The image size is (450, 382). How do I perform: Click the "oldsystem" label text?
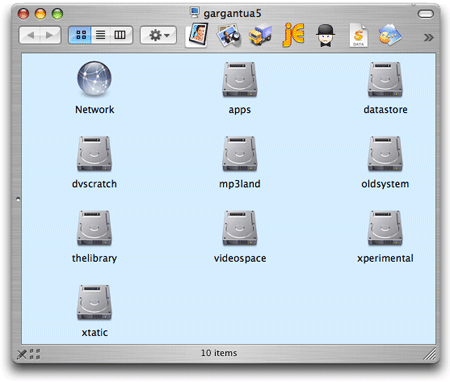[385, 184]
